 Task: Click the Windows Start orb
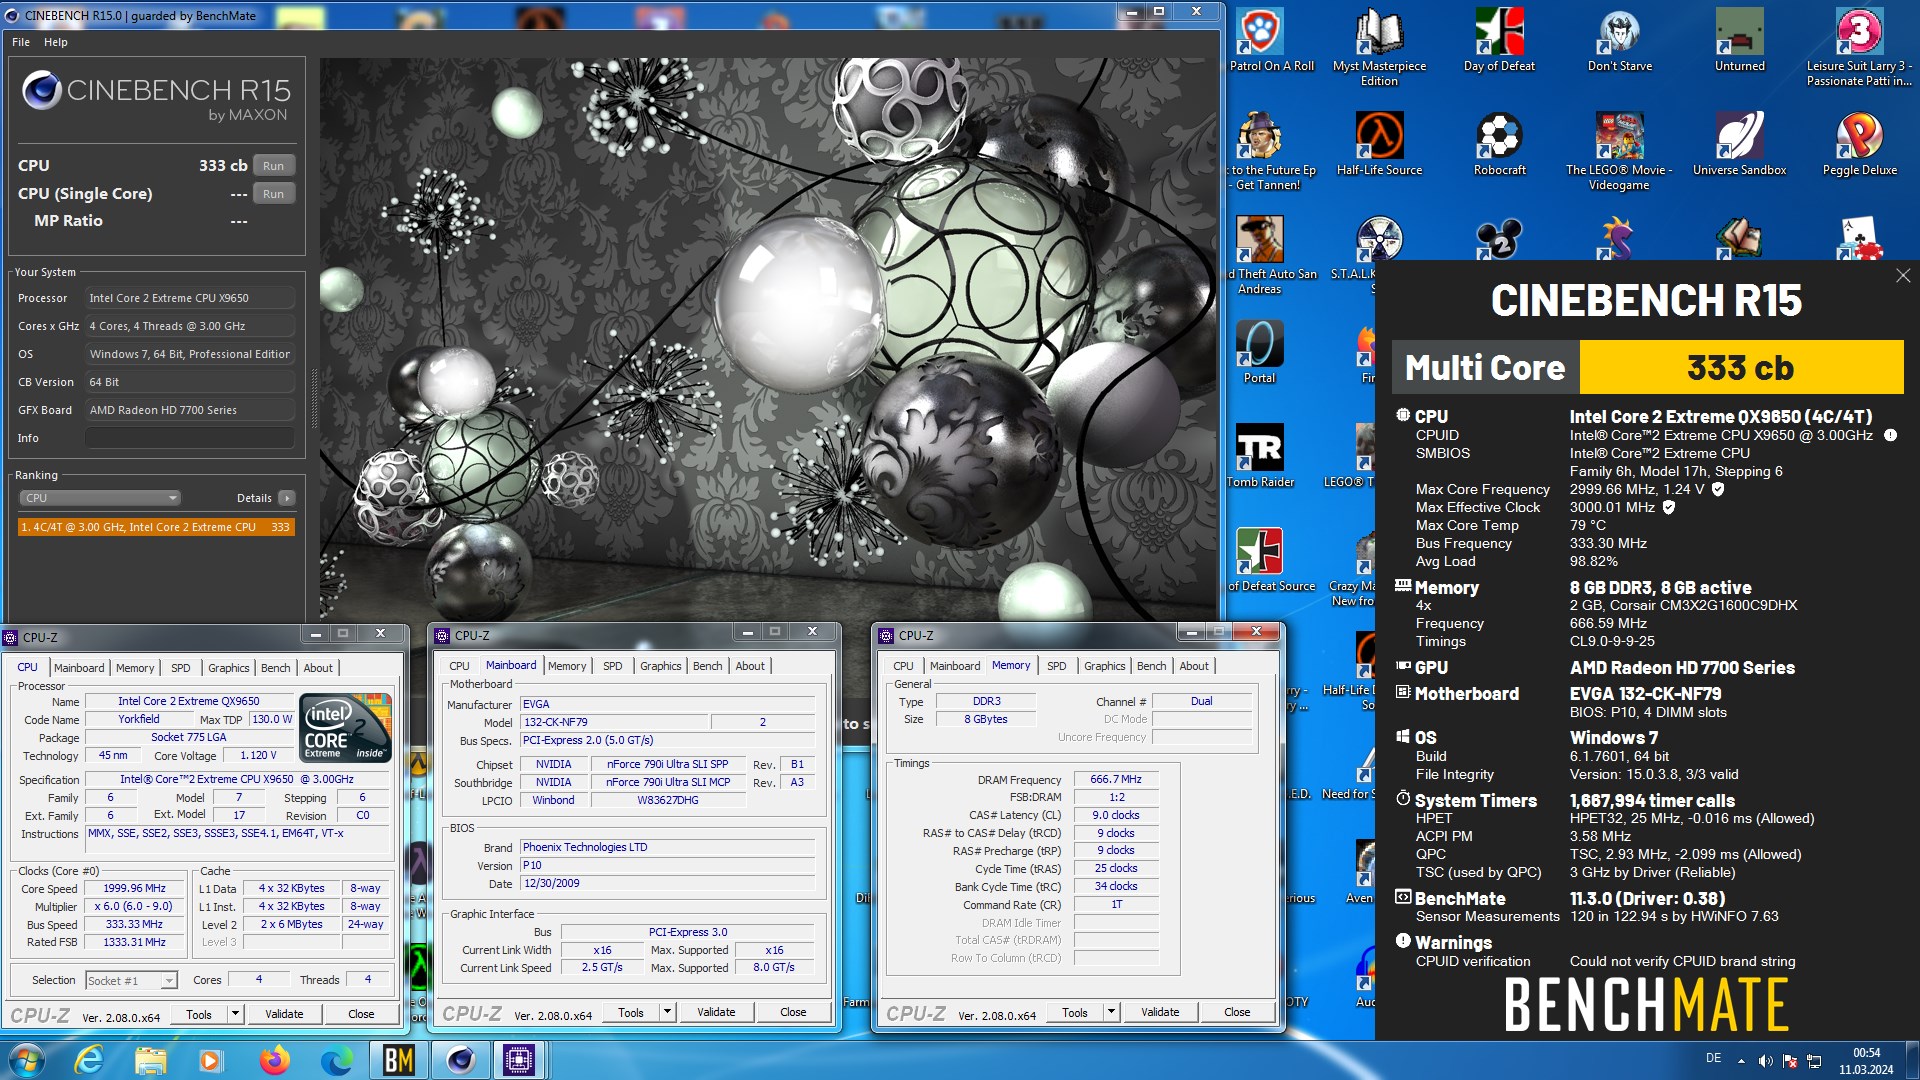click(27, 1060)
